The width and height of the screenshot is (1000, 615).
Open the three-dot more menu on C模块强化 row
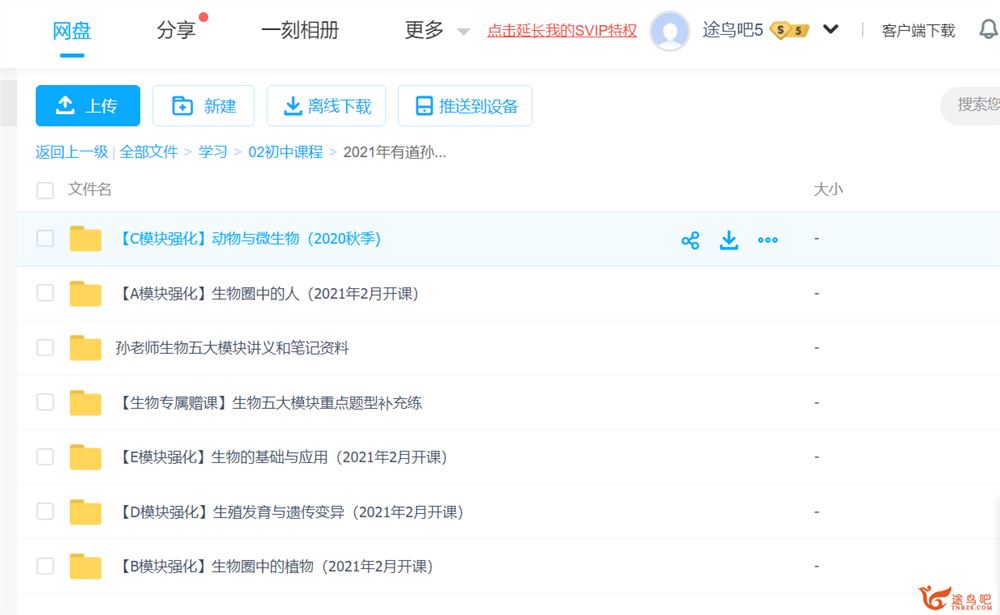point(768,240)
